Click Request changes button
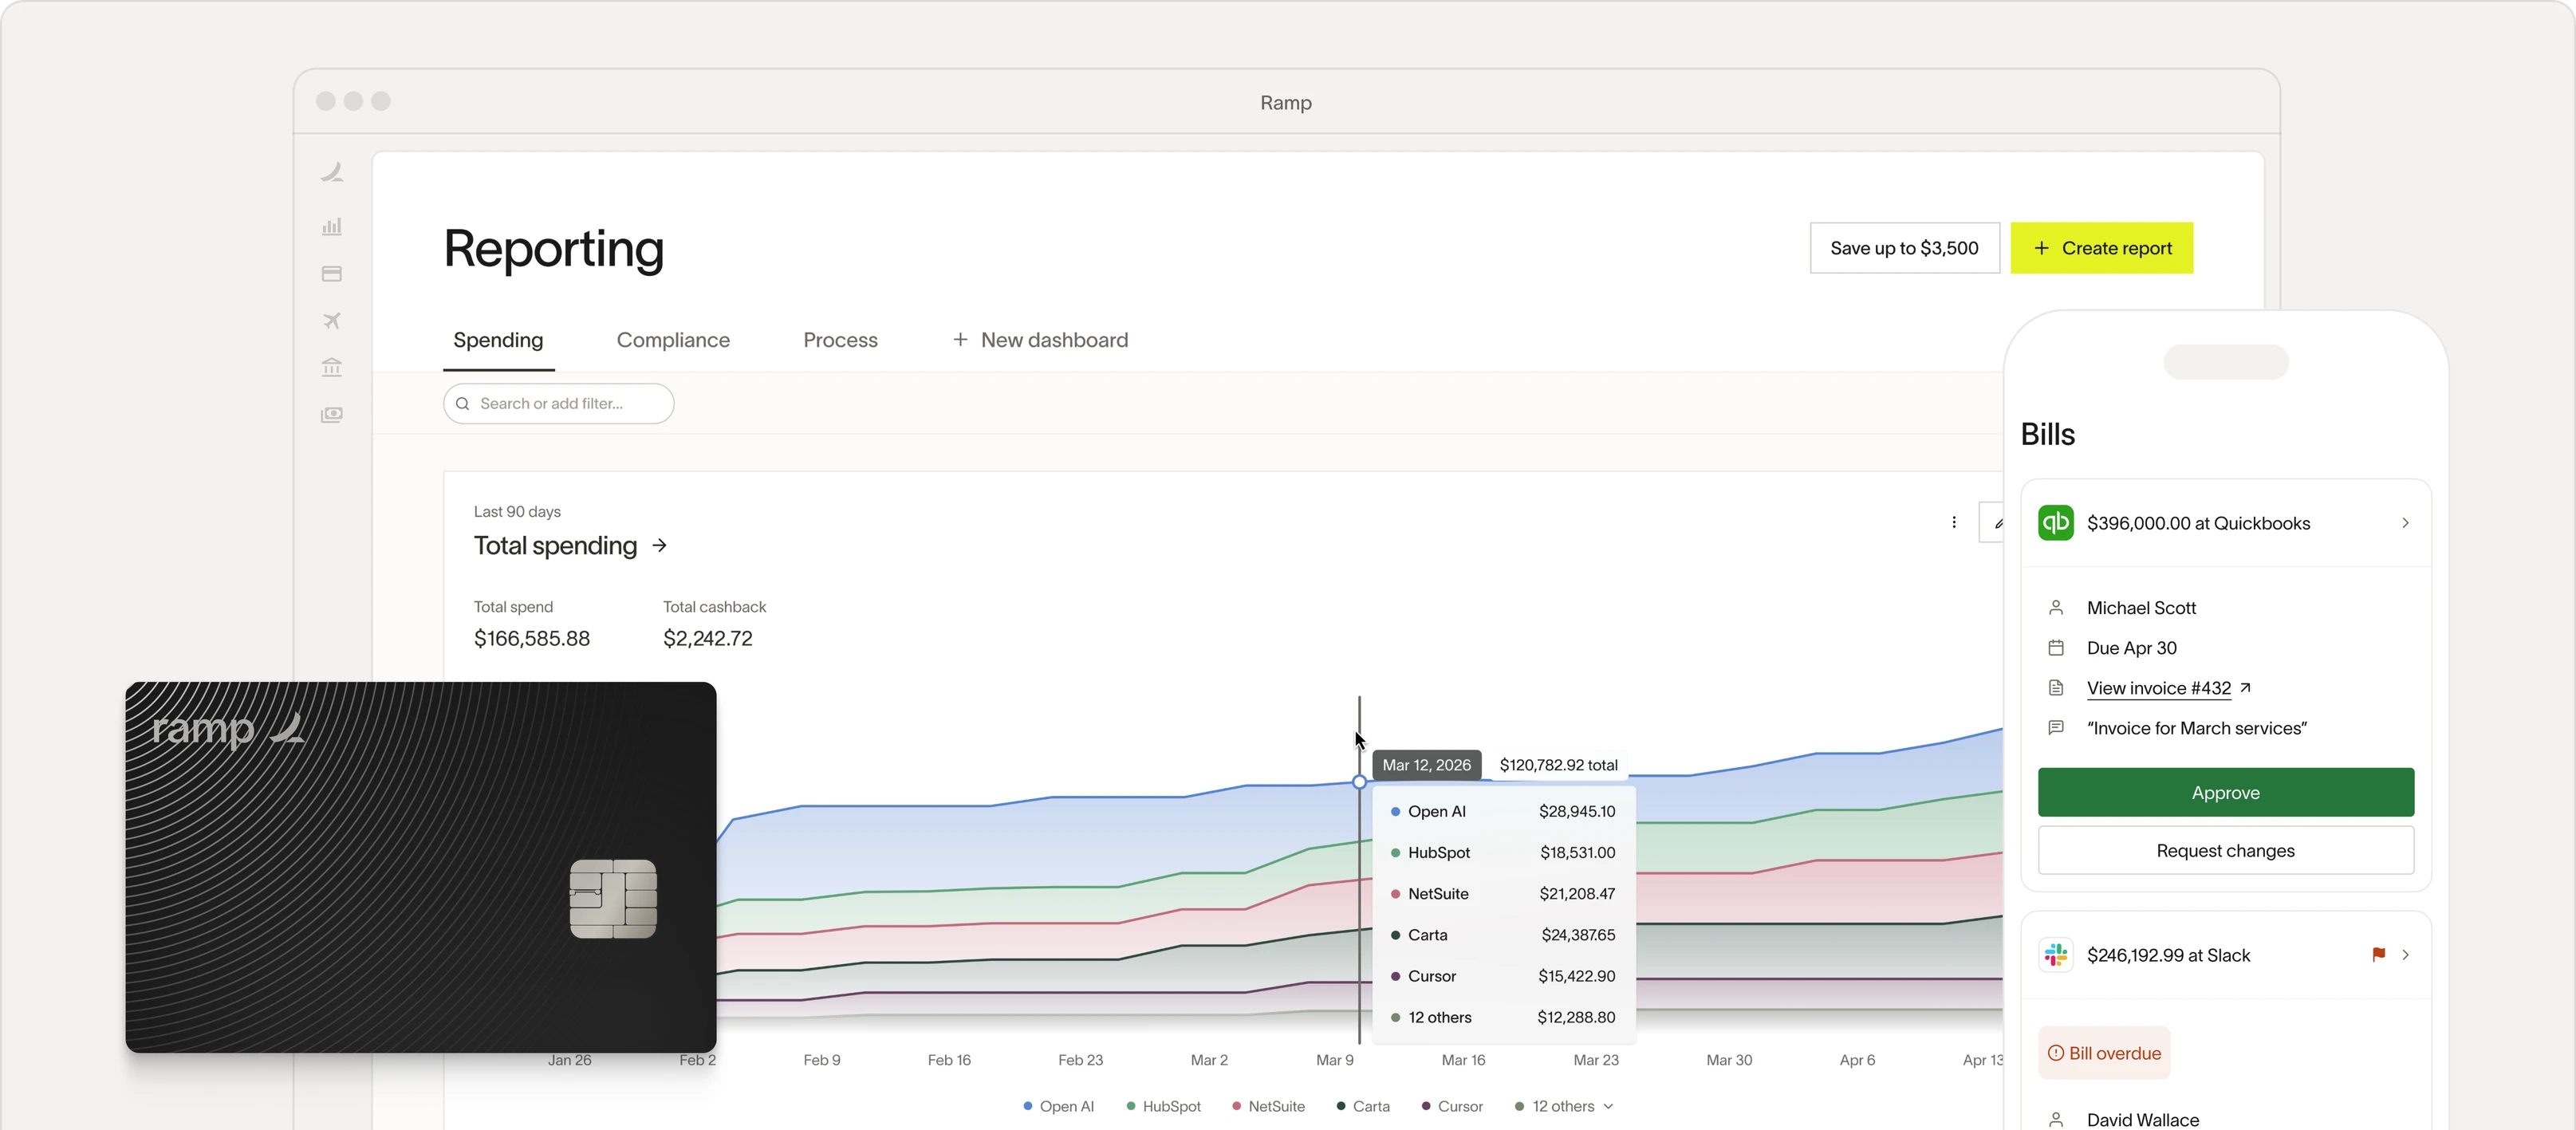Screen dimensions: 2576x1130 (x=2225, y=850)
